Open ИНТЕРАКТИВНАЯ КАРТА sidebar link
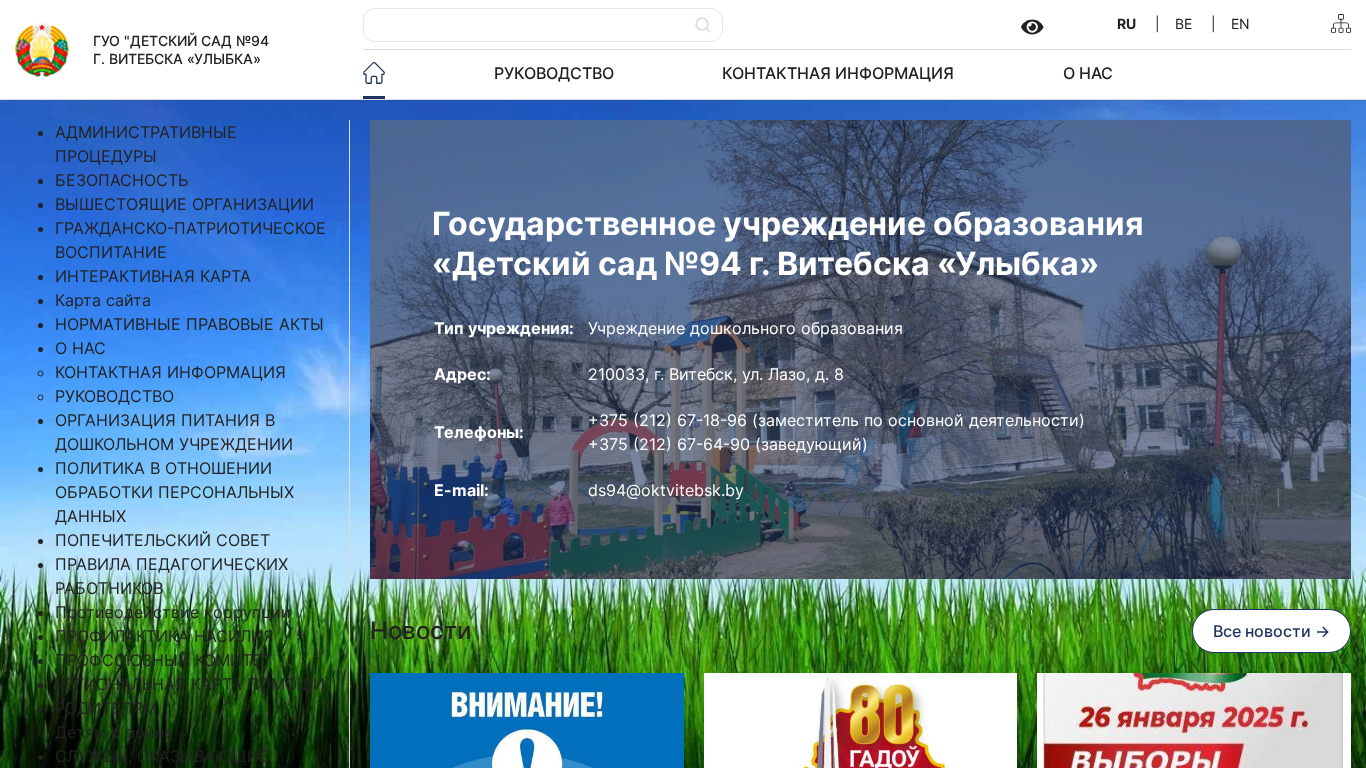Screen dimensions: 1366x768 (x=153, y=276)
